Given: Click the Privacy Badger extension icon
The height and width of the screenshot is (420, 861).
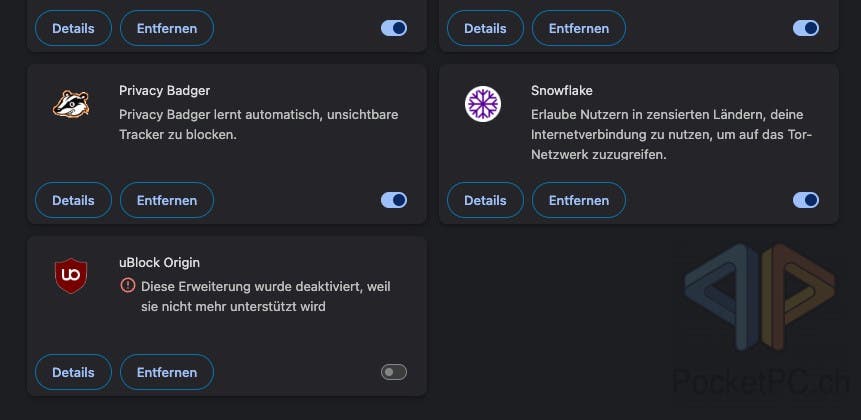Looking at the screenshot, I should [x=71, y=104].
